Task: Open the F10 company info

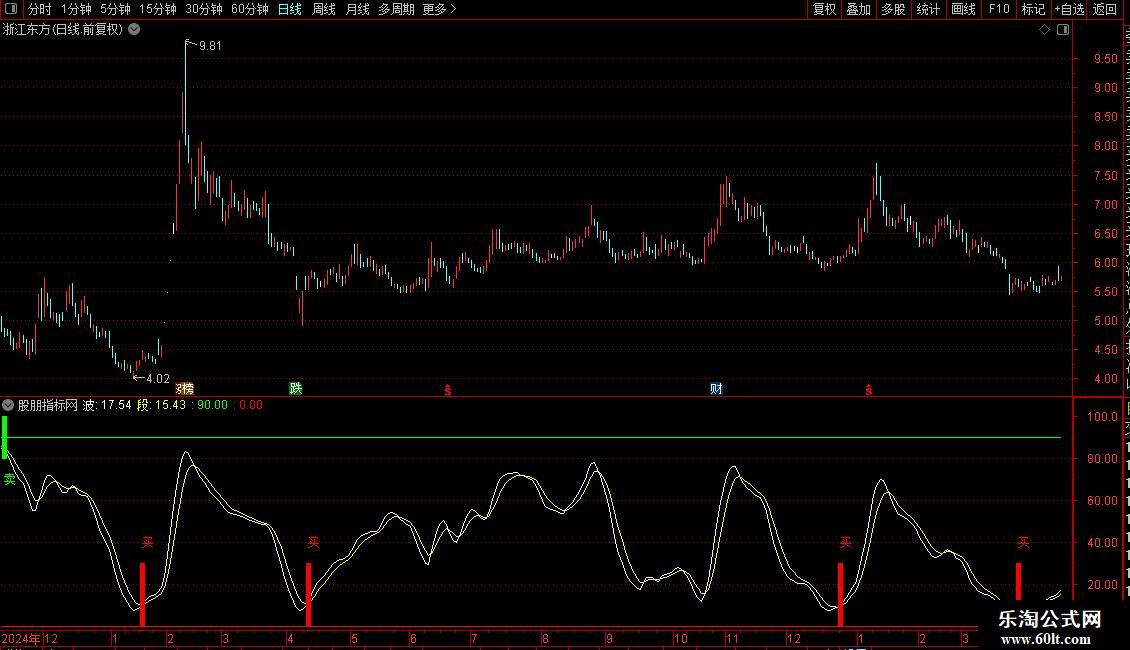Action: (999, 9)
